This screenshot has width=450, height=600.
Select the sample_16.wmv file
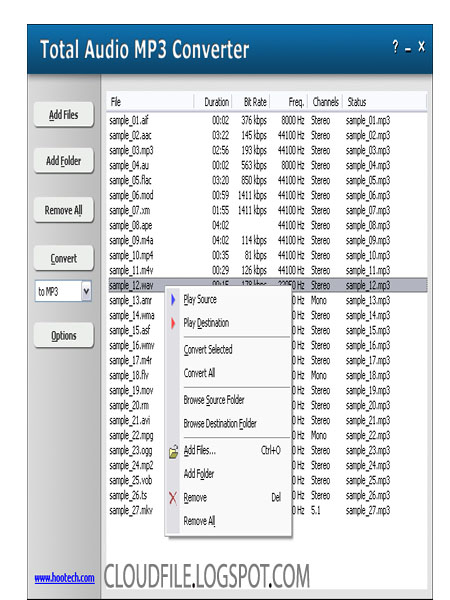coord(132,346)
